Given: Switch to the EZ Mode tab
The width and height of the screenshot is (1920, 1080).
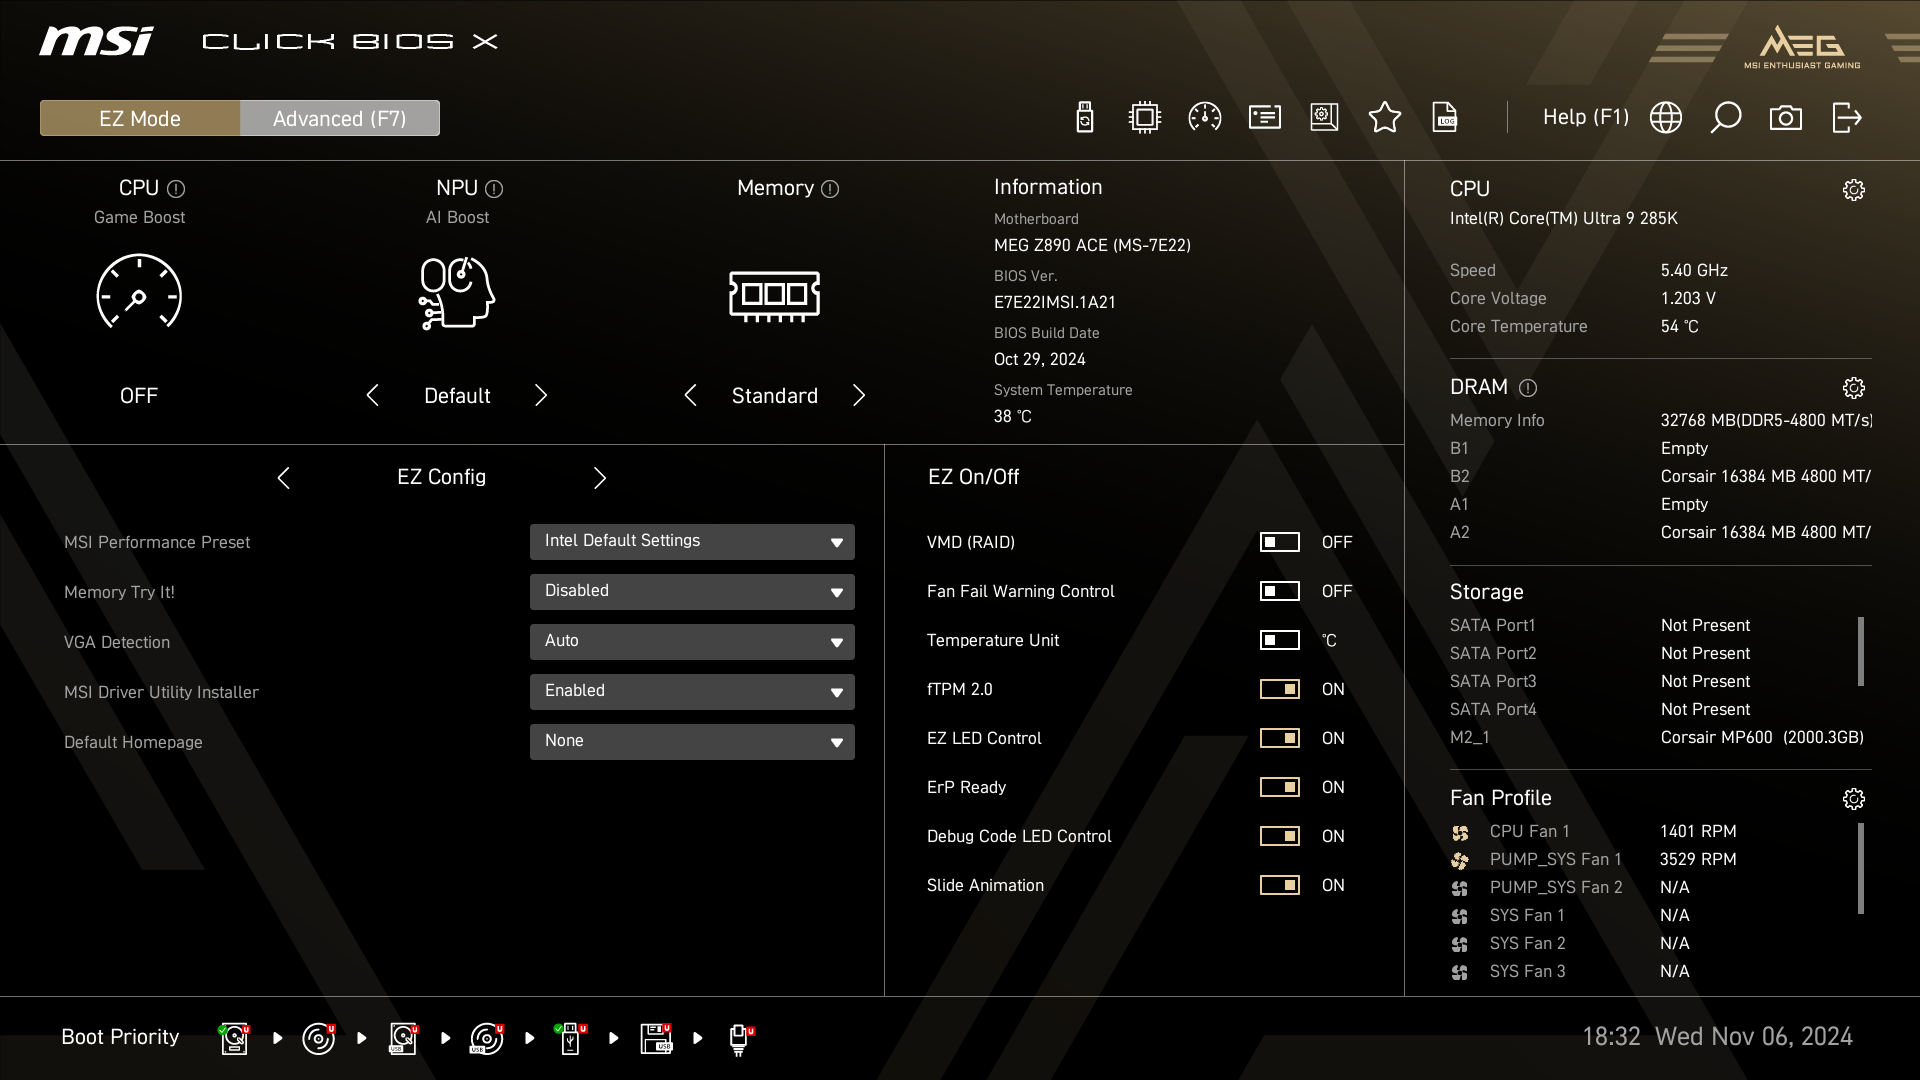Looking at the screenshot, I should 140,118.
